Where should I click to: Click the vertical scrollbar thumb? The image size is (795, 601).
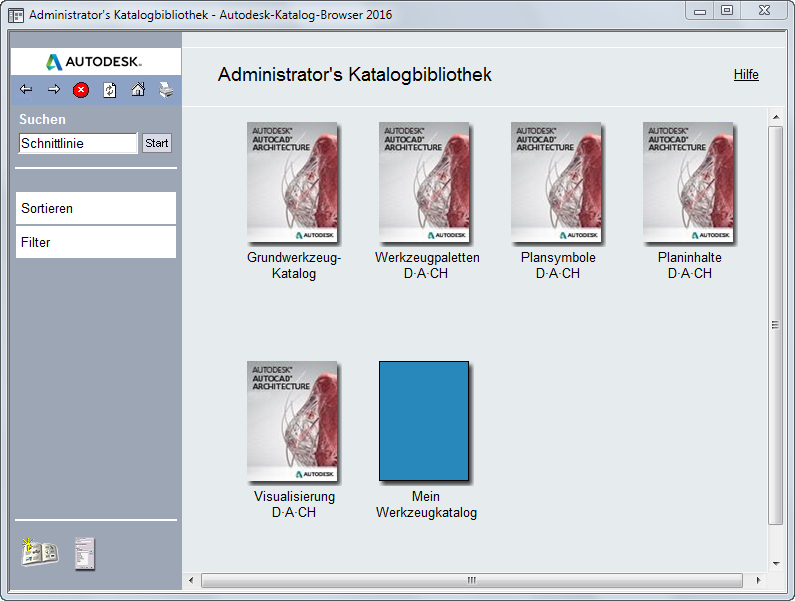pos(775,325)
